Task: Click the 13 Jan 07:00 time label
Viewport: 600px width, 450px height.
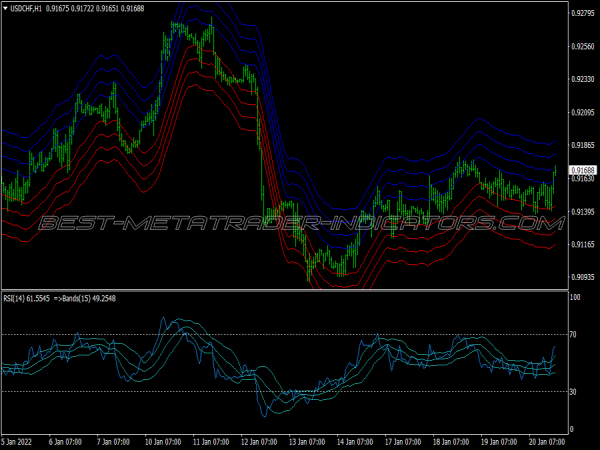Action: [x=307, y=442]
